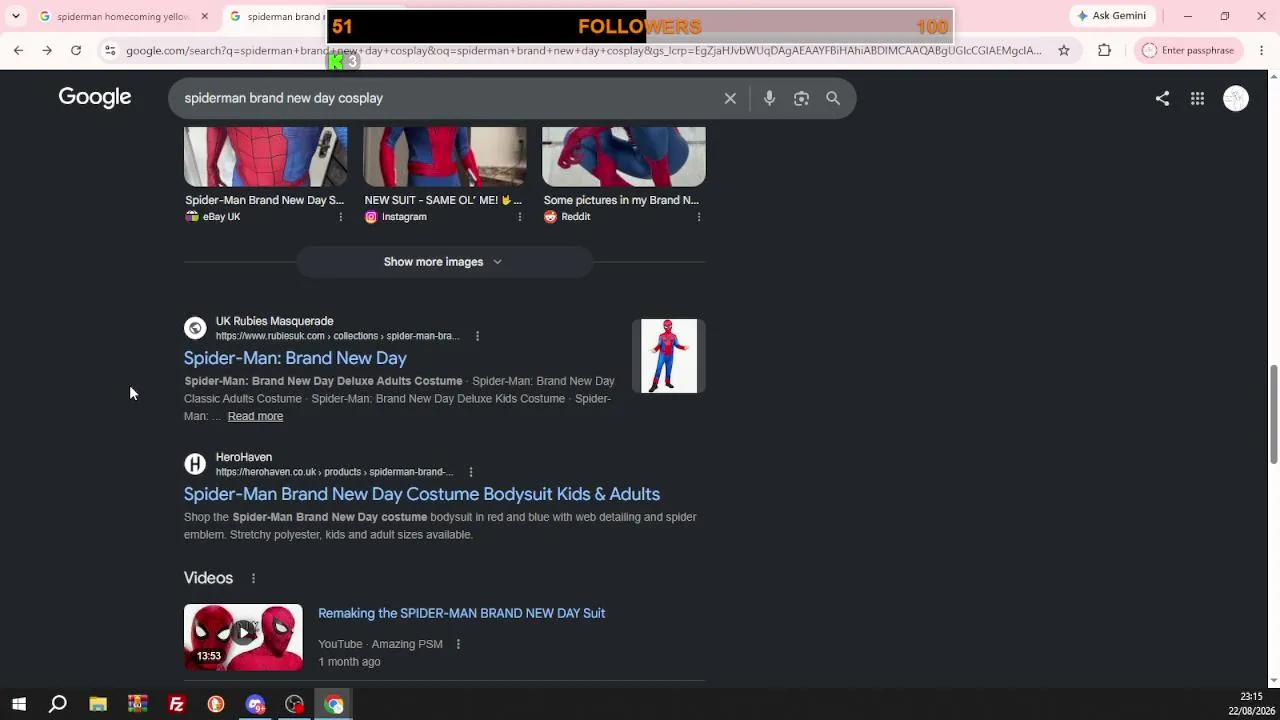Launch WinRAR from the taskbar
Viewport: 1280px width, 720px height.
click(x=137, y=704)
